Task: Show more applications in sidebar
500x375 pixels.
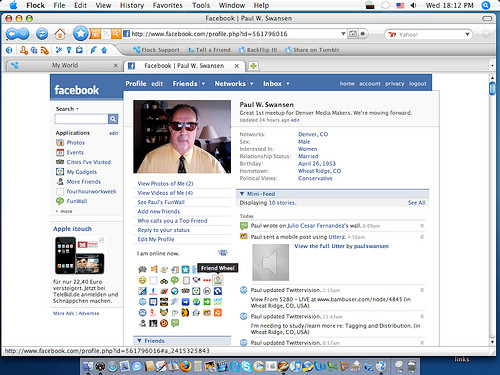Action: pos(64,211)
